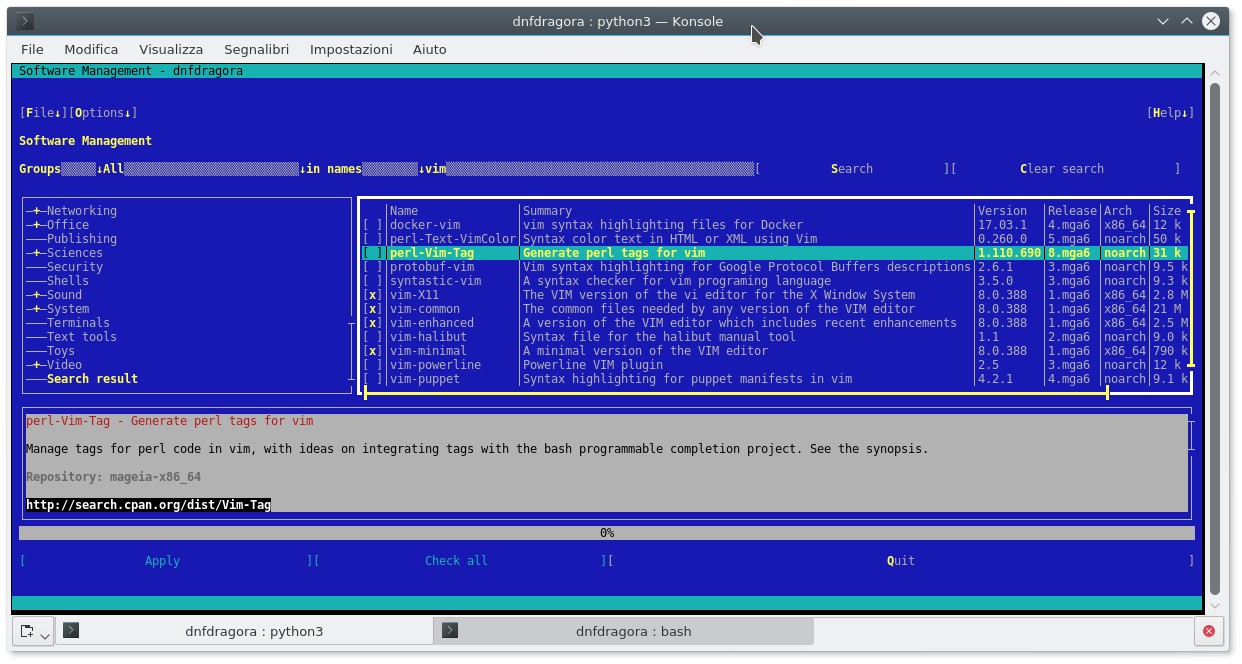Screen dimensions: 1242x664
Task: Click the 0% progress bar
Action: click(607, 533)
